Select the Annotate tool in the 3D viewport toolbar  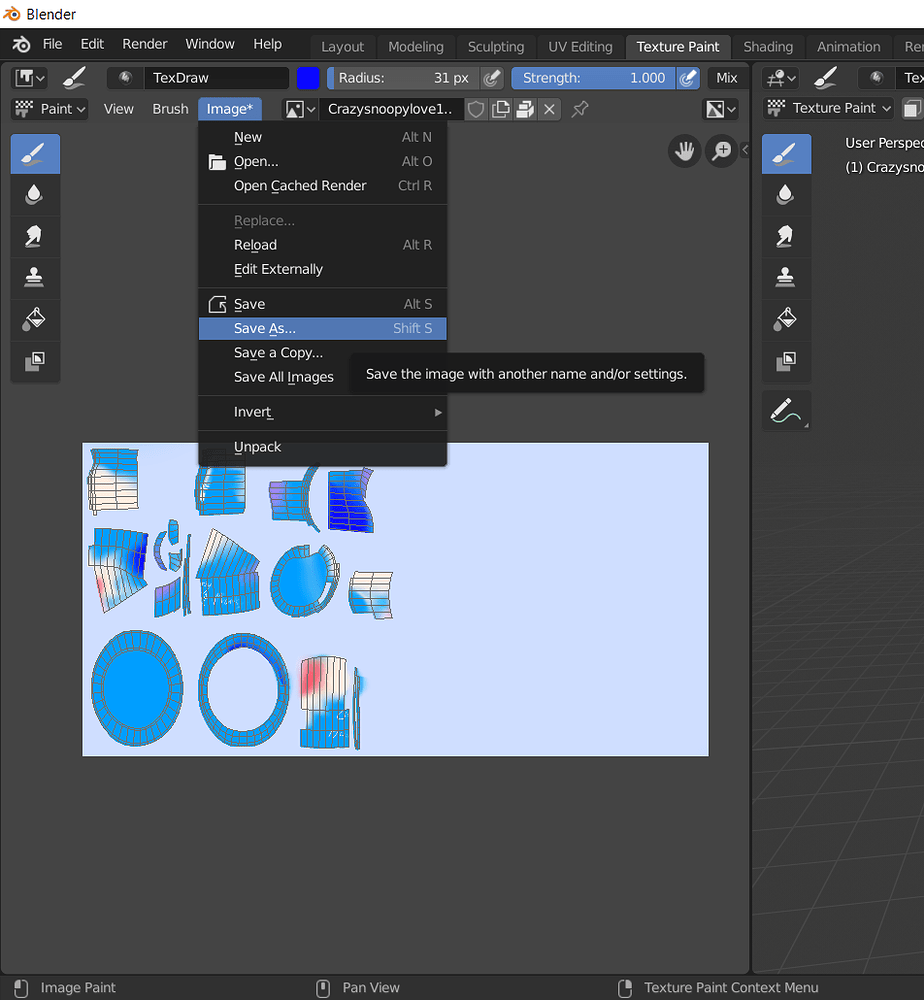tap(786, 410)
